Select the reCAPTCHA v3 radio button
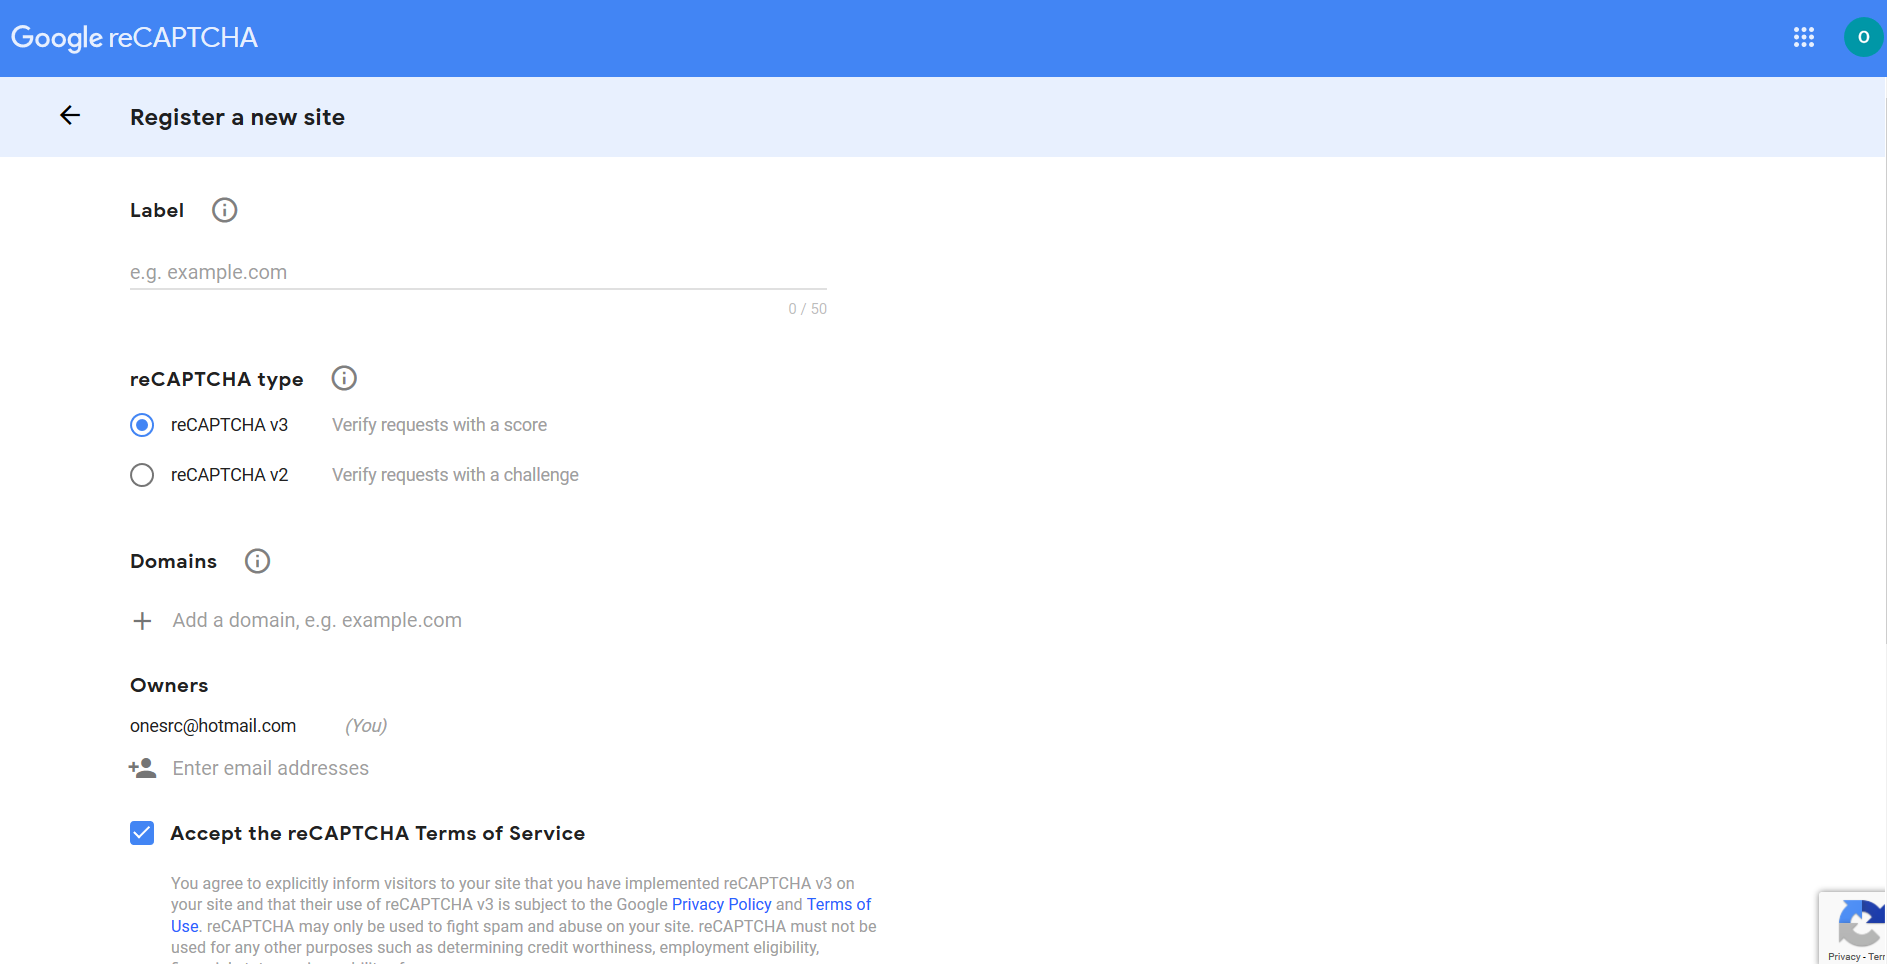 [x=142, y=425]
